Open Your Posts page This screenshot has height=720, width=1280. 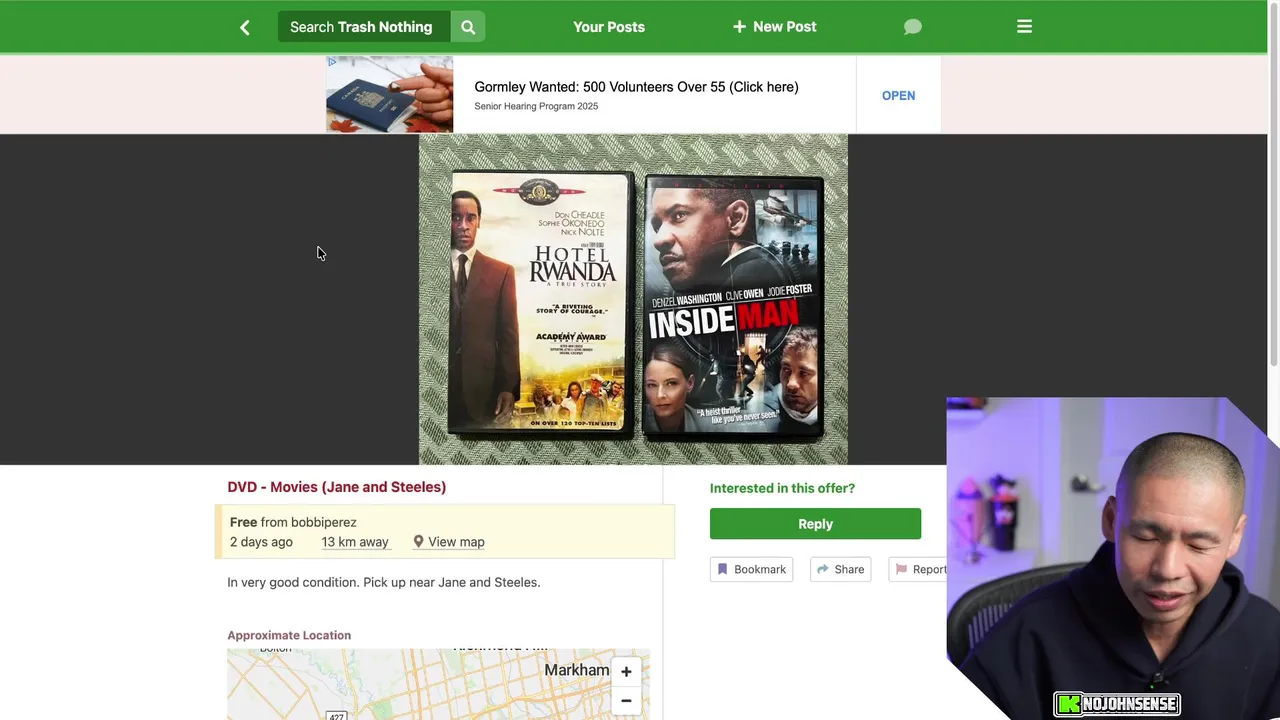click(609, 27)
